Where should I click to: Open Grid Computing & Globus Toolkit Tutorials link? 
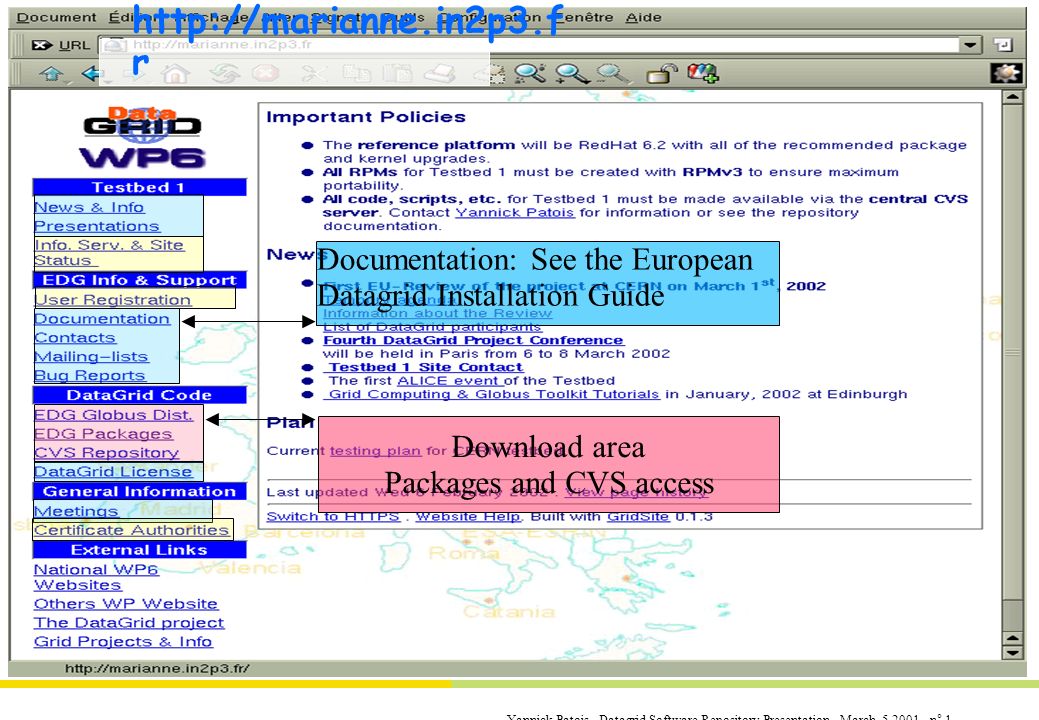click(x=494, y=394)
